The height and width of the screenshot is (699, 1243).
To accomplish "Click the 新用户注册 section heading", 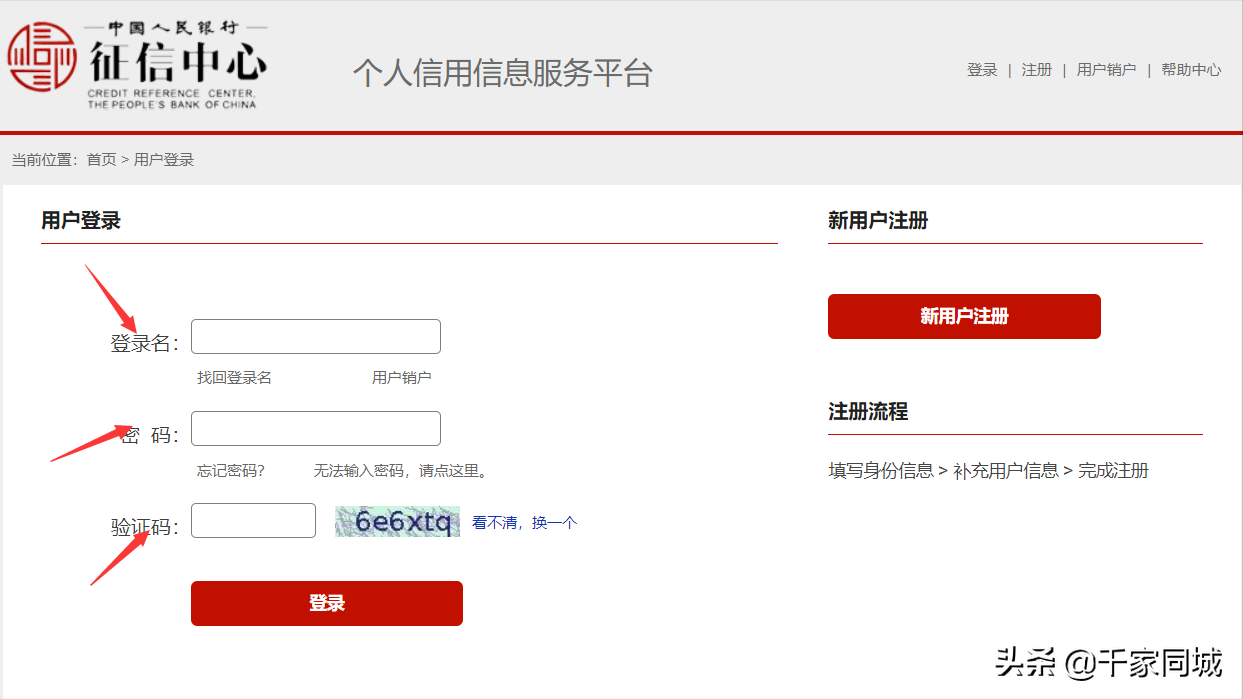I will [x=878, y=220].
